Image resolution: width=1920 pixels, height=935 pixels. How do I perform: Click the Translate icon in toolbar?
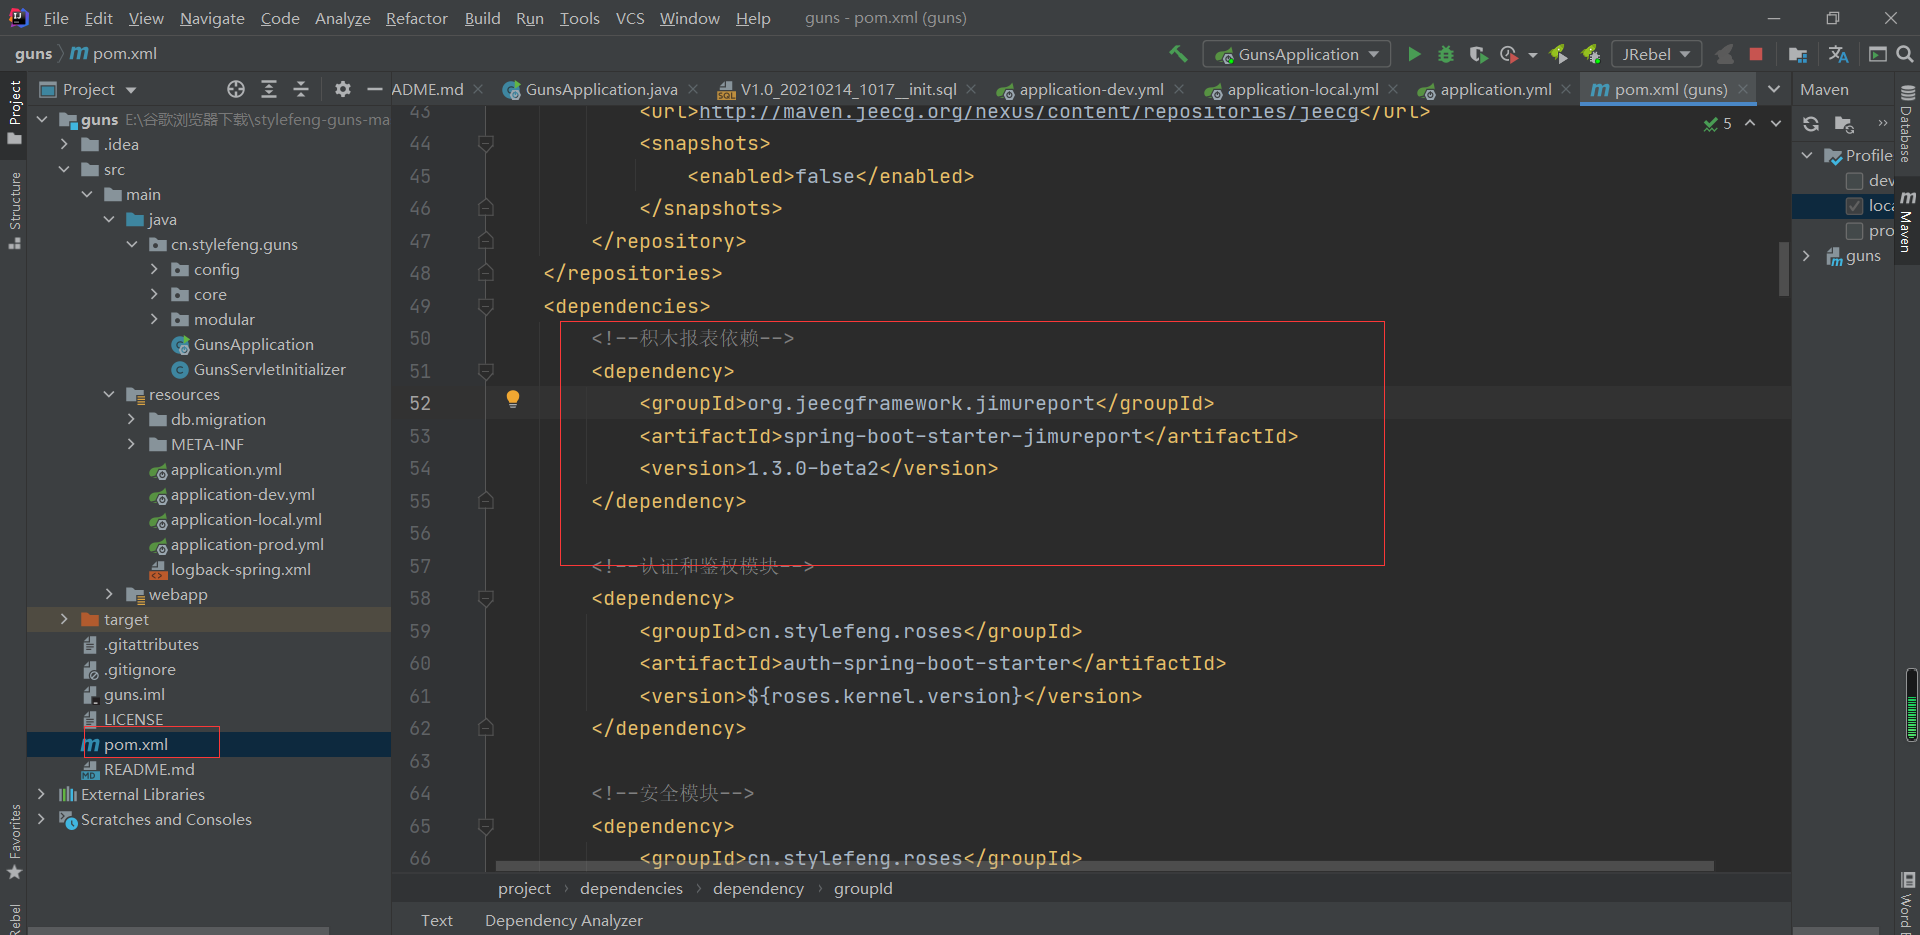coord(1838,54)
